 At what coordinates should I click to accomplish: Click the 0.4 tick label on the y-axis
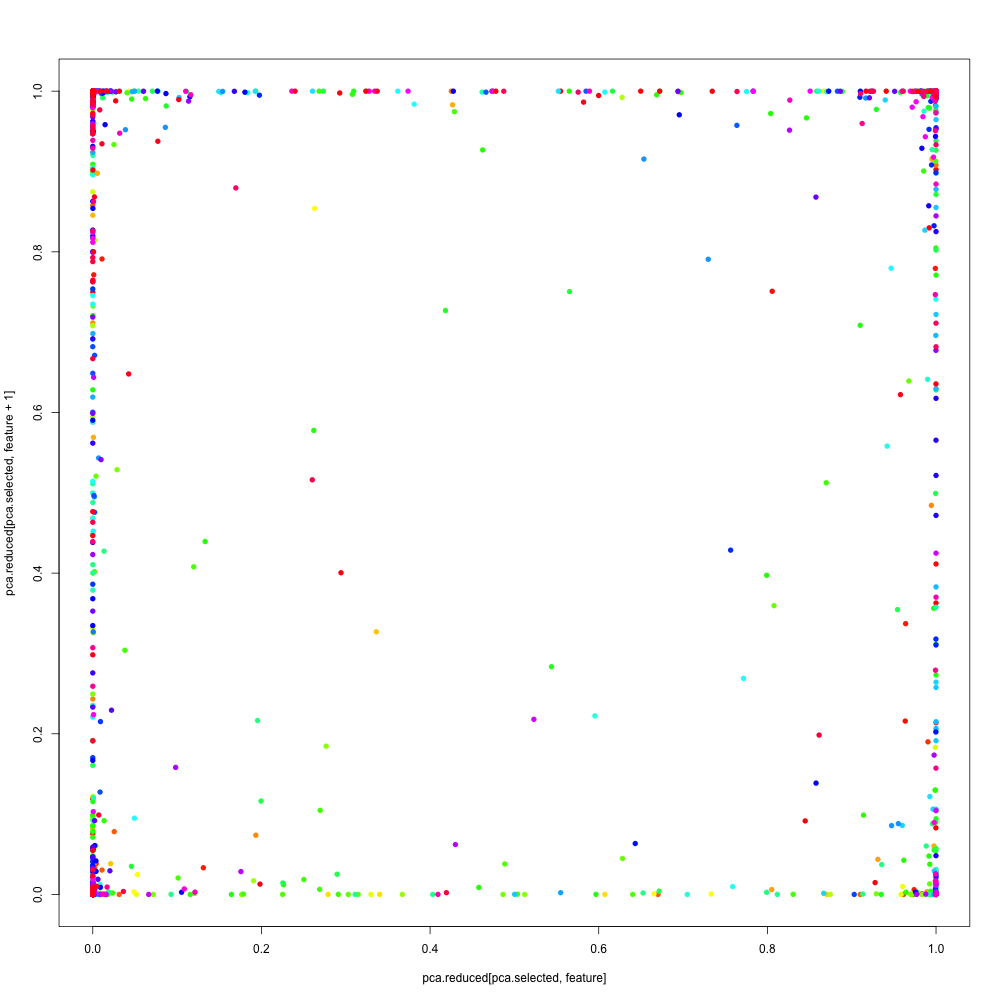point(36,573)
